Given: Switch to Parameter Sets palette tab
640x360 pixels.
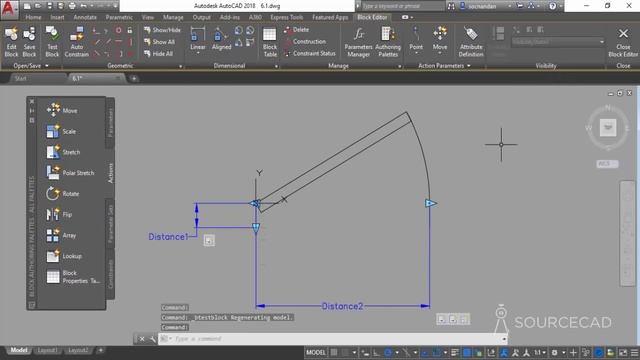Looking at the screenshot, I should pyautogui.click(x=110, y=224).
